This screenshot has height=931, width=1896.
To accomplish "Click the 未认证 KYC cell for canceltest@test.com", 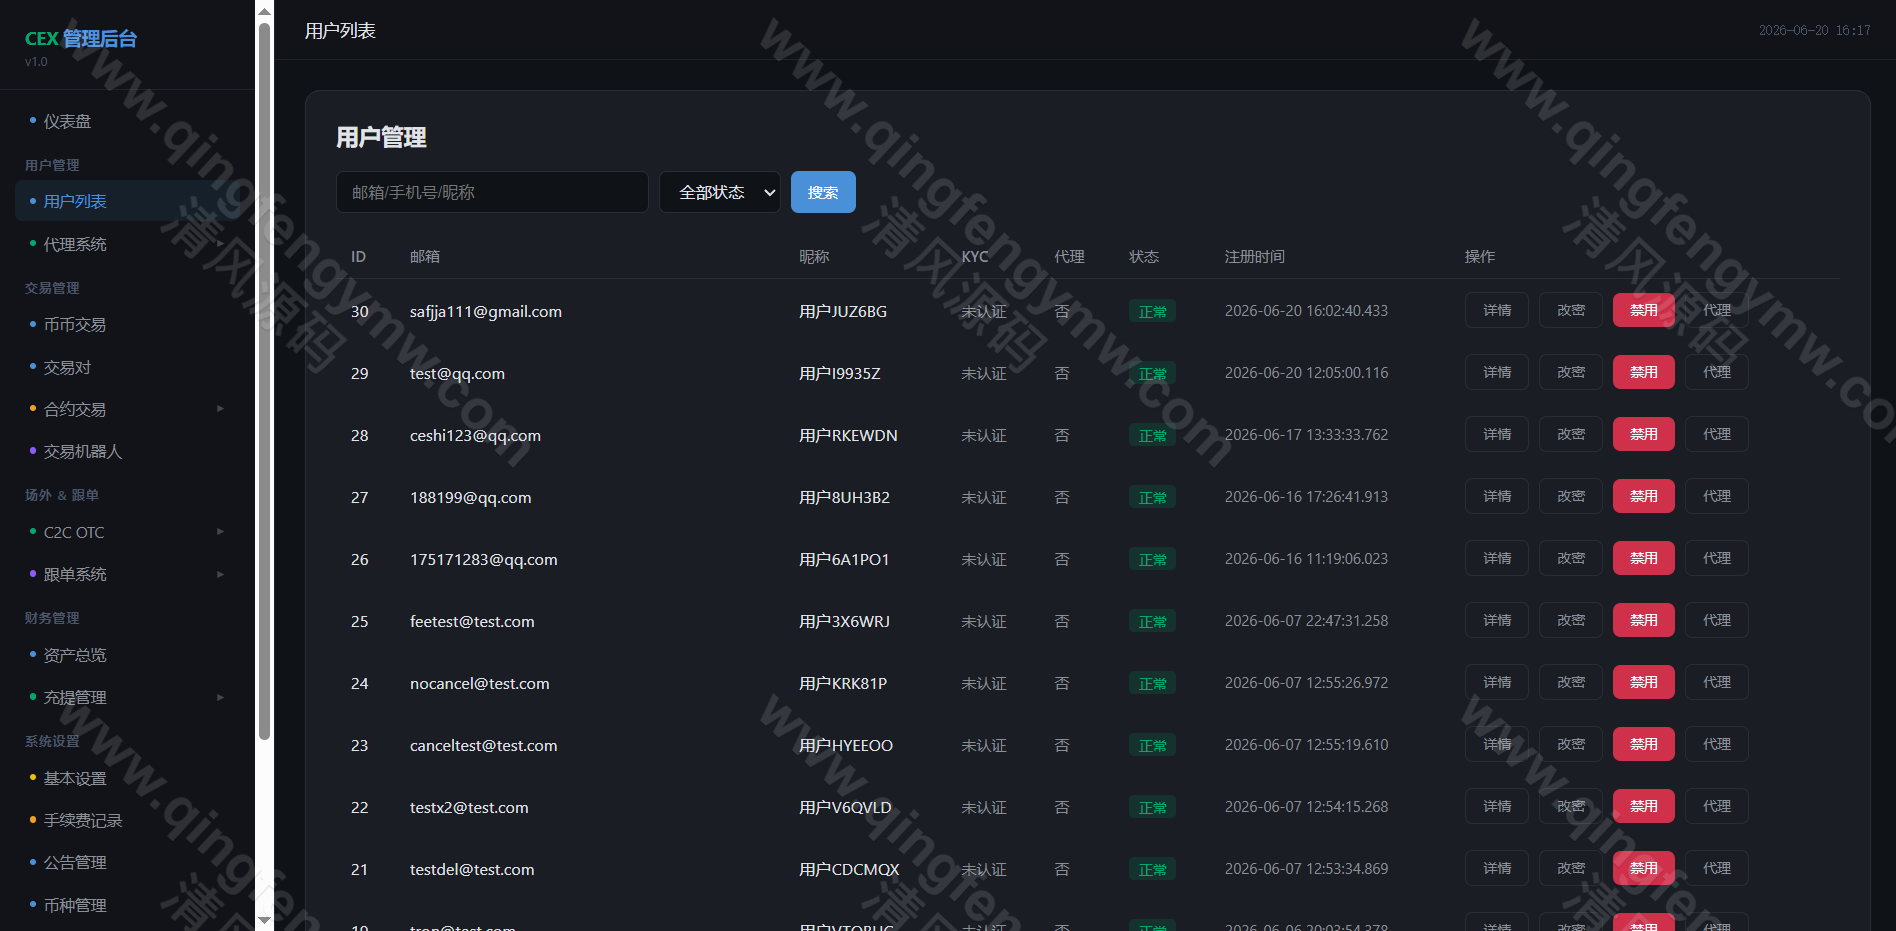I will [984, 745].
